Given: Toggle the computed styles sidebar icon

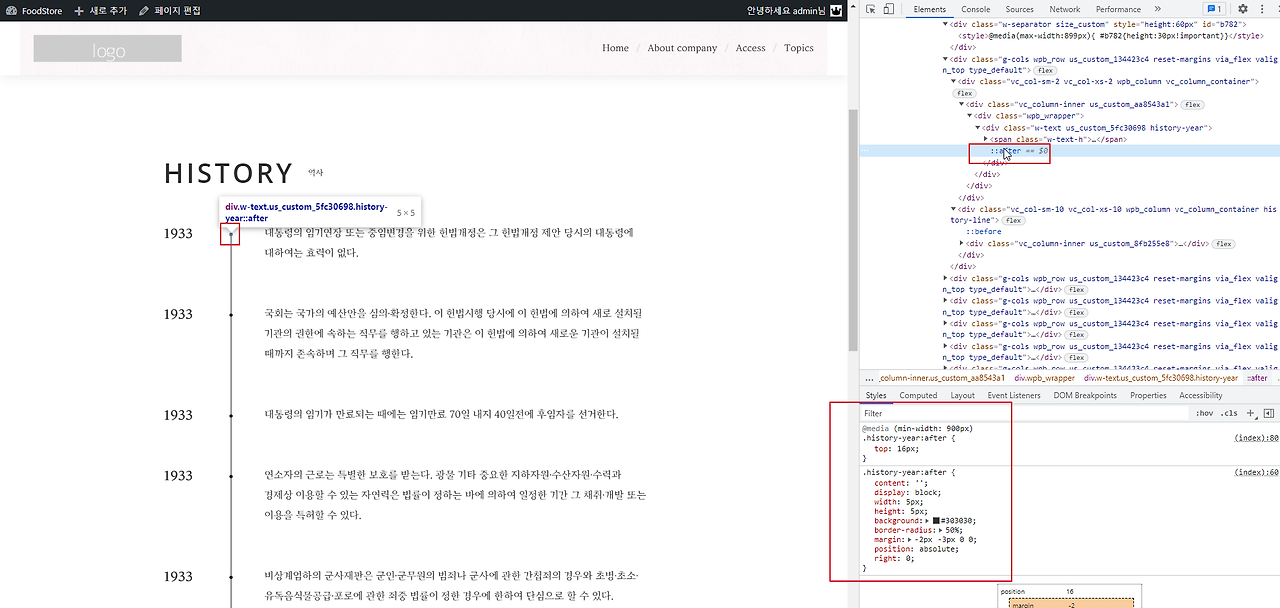Looking at the screenshot, I should point(1268,413).
